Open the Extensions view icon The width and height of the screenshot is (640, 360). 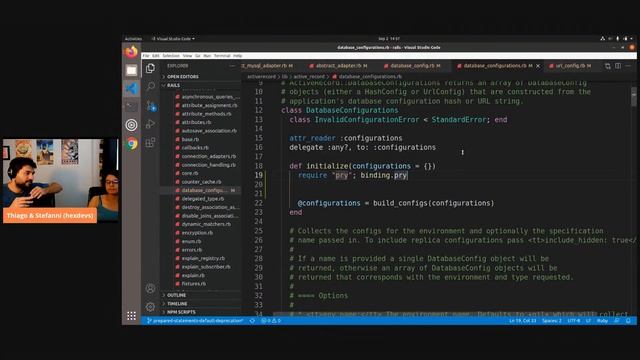pyautogui.click(x=150, y=142)
